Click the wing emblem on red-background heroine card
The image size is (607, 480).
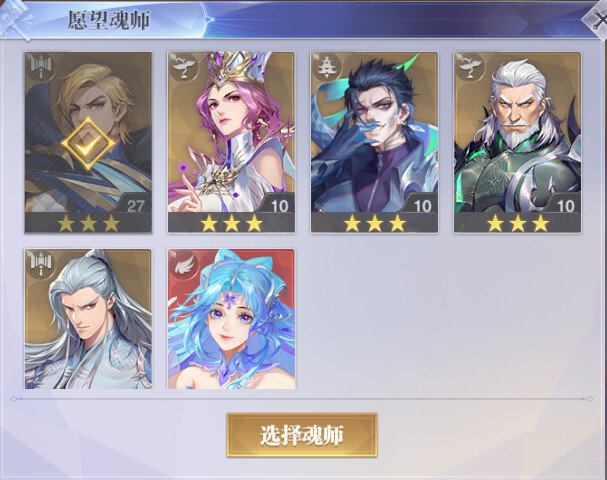(x=184, y=264)
